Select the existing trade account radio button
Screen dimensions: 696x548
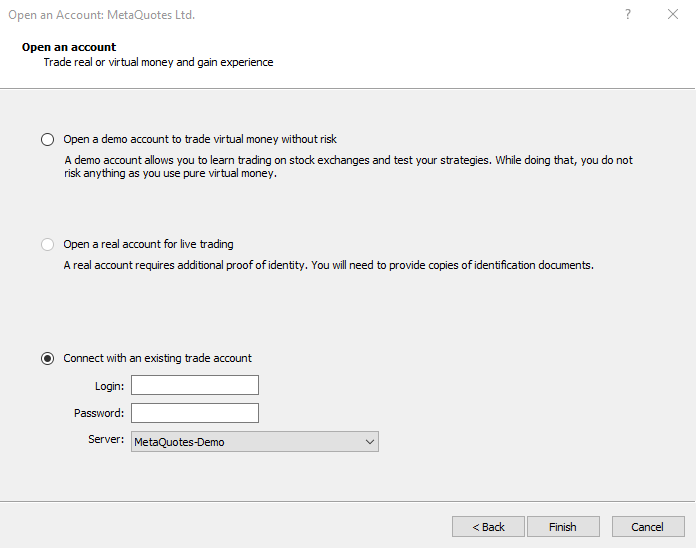tap(47, 358)
